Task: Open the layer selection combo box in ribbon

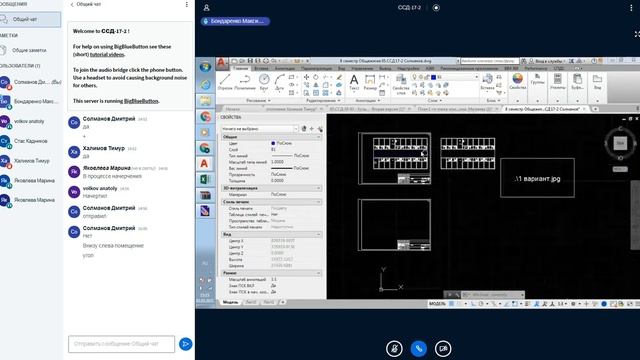Action: coord(445,77)
